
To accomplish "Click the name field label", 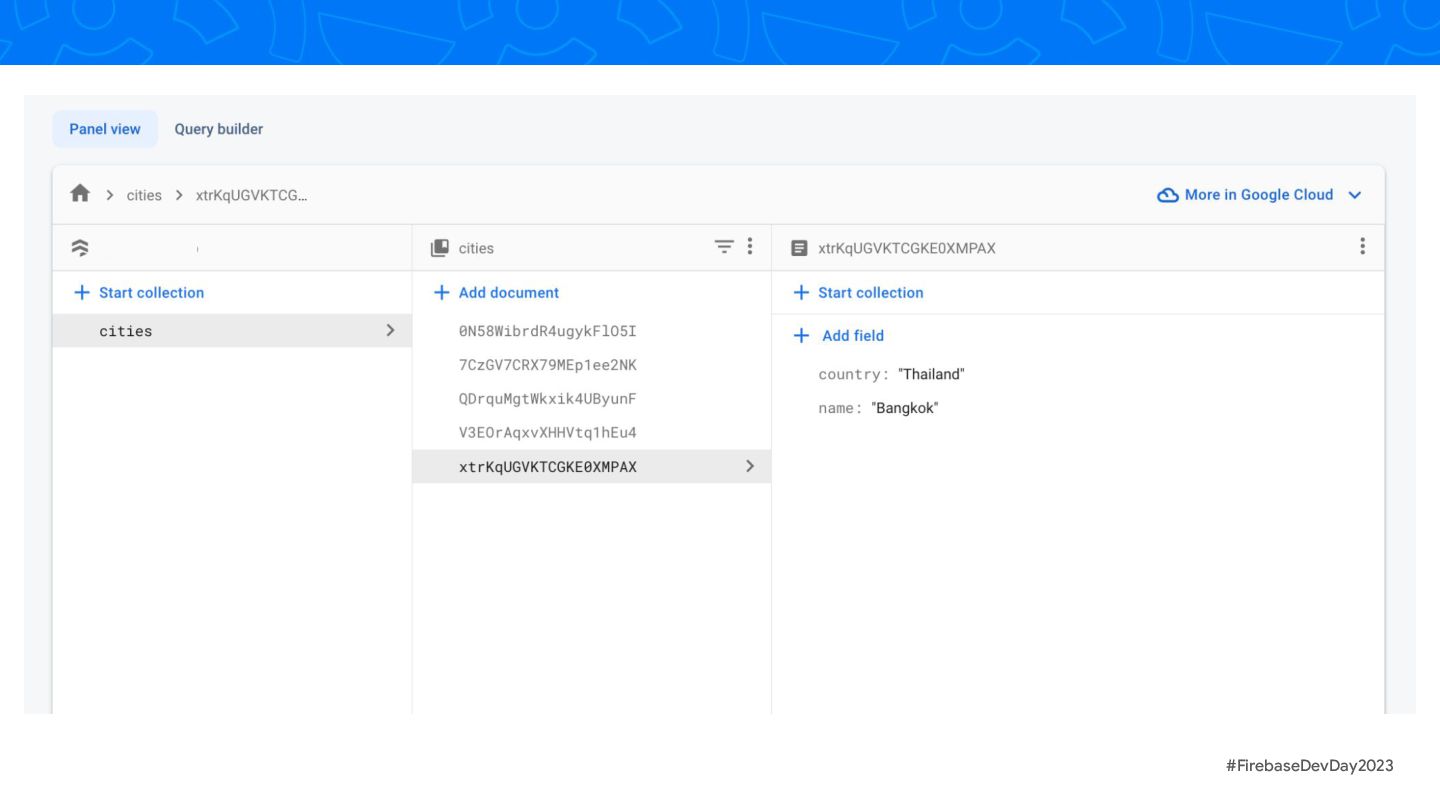I will pos(840,408).
